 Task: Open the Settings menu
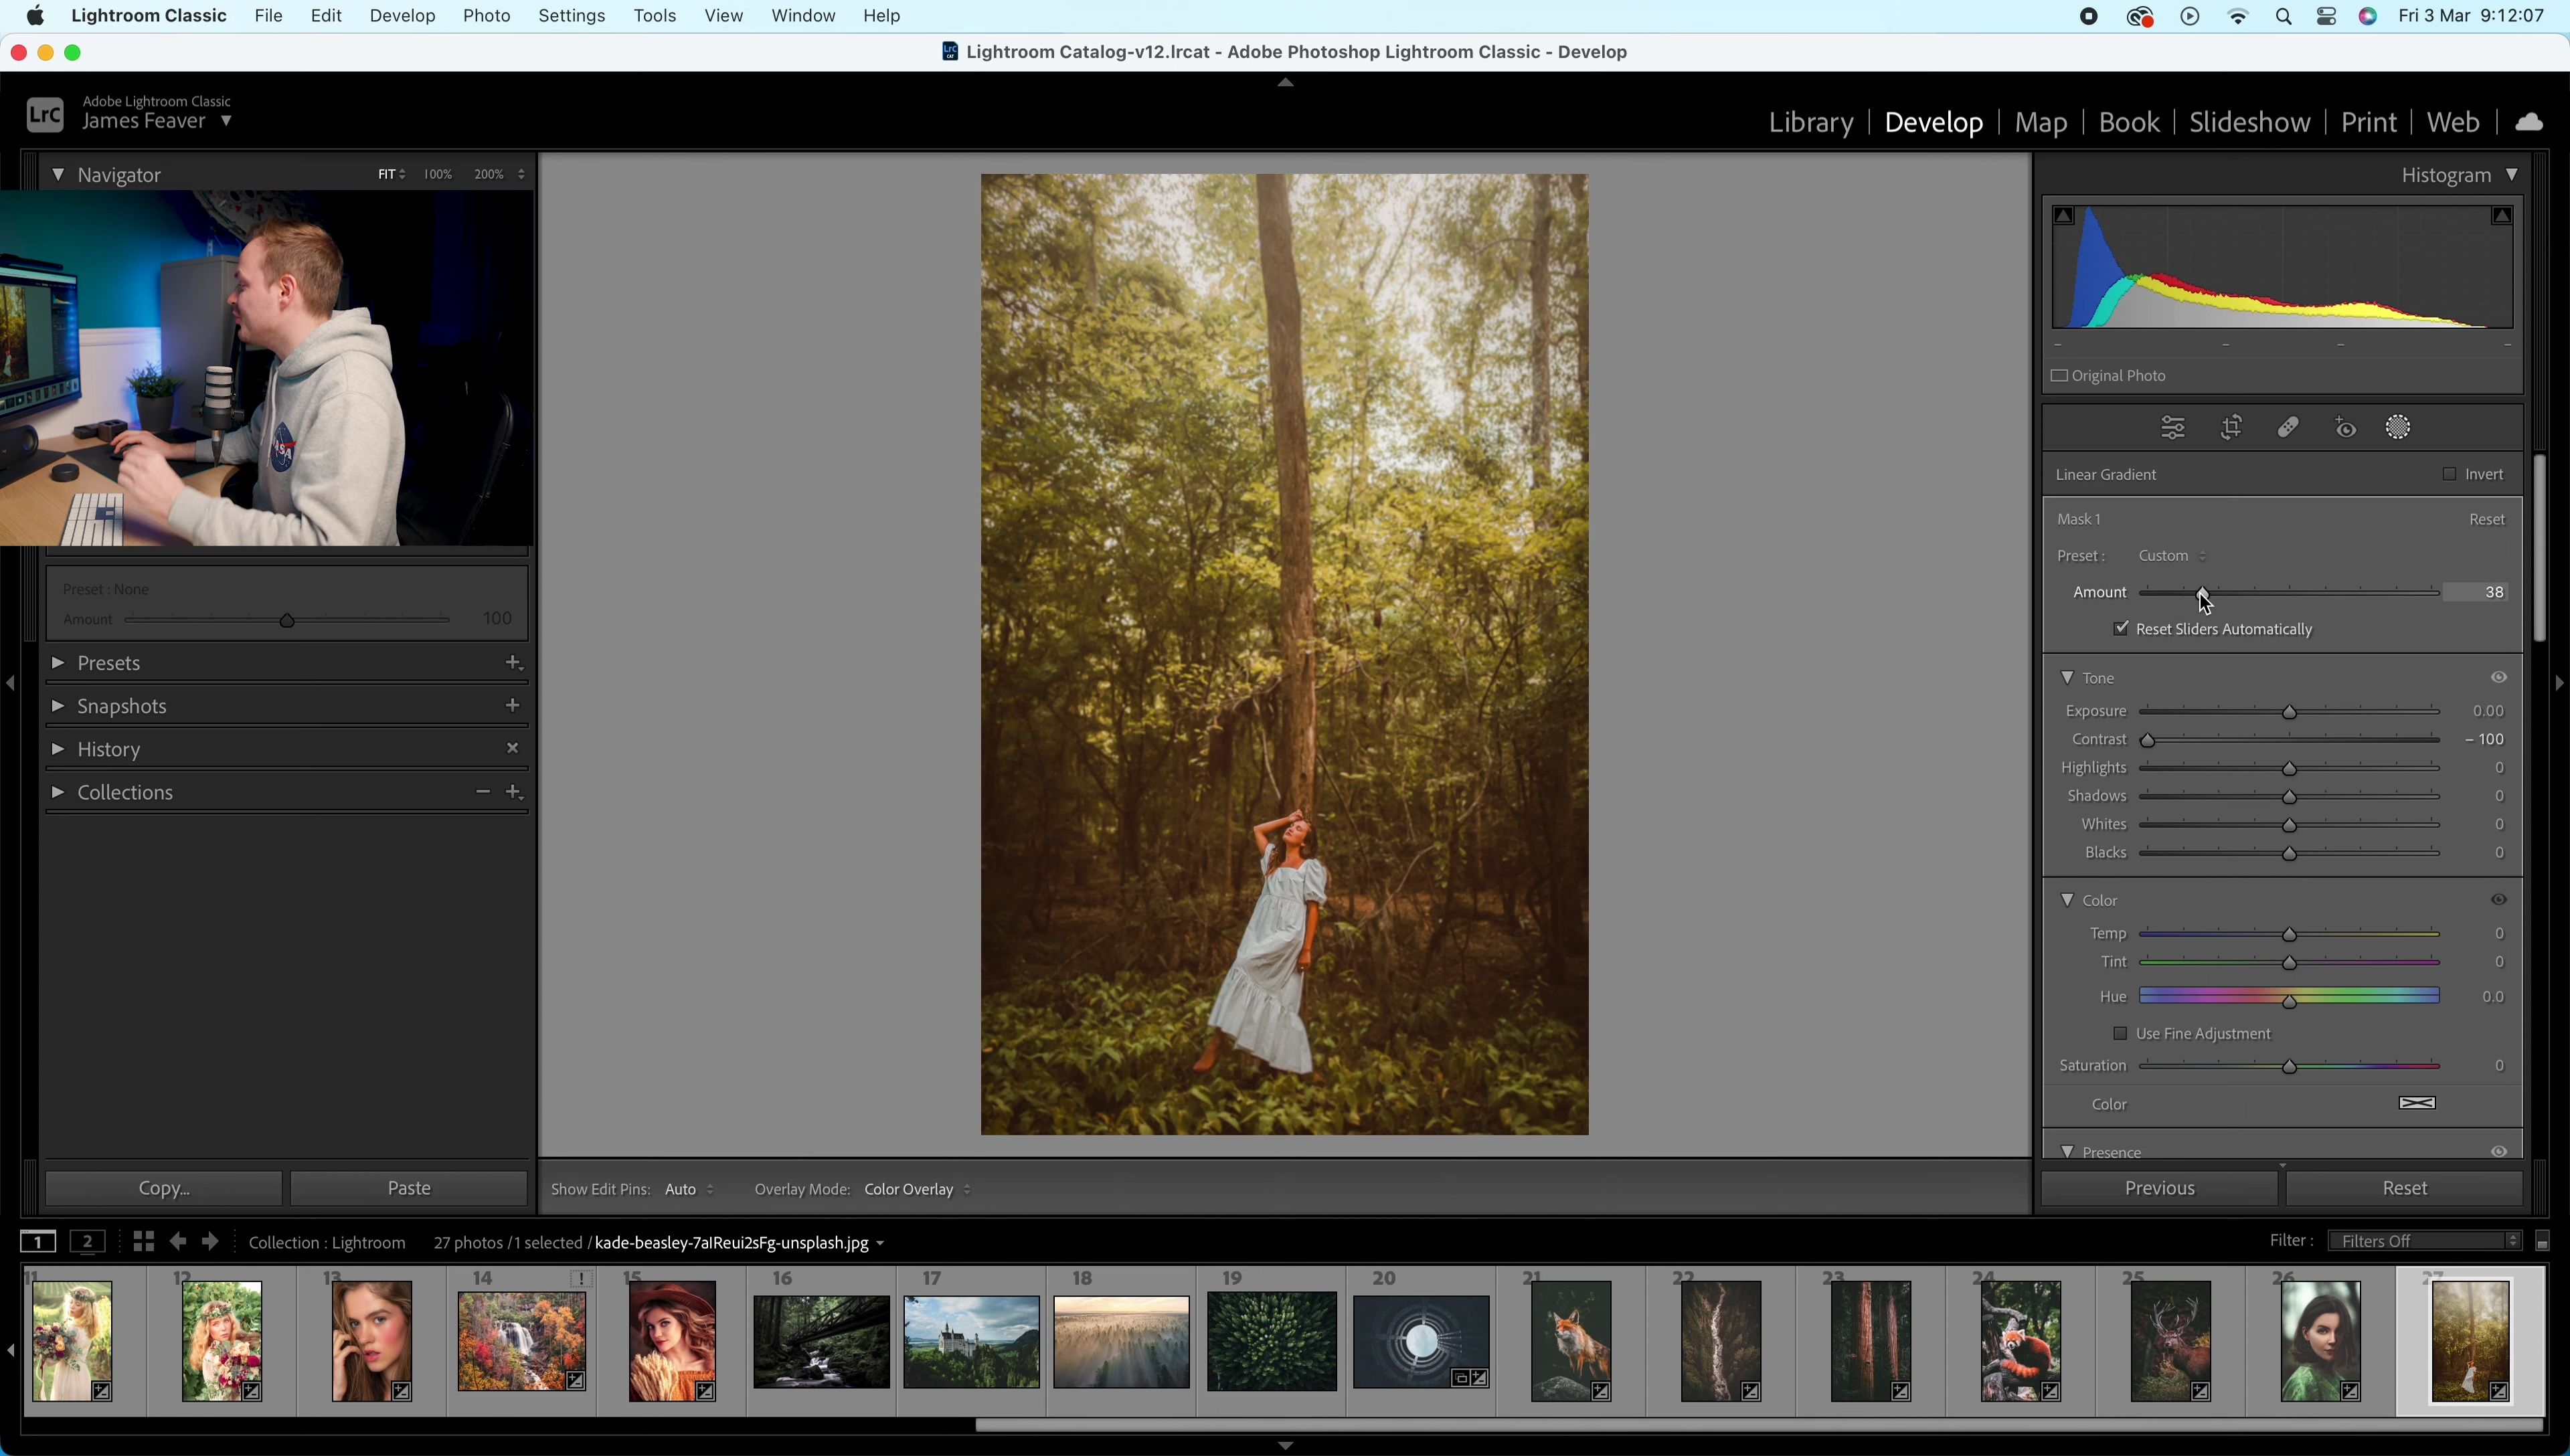571,16
